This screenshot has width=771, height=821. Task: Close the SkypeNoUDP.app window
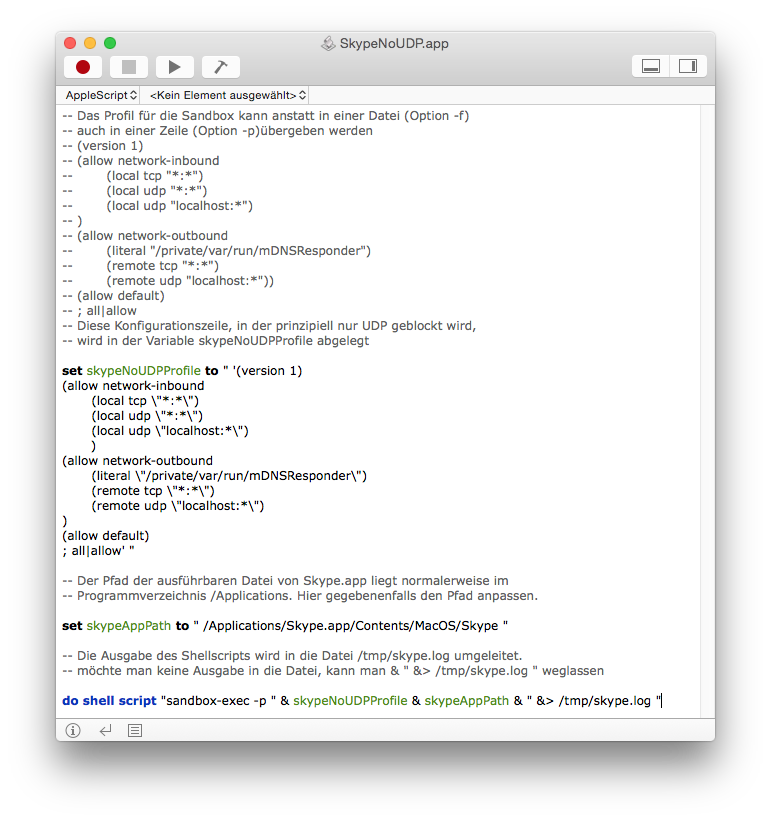point(70,43)
